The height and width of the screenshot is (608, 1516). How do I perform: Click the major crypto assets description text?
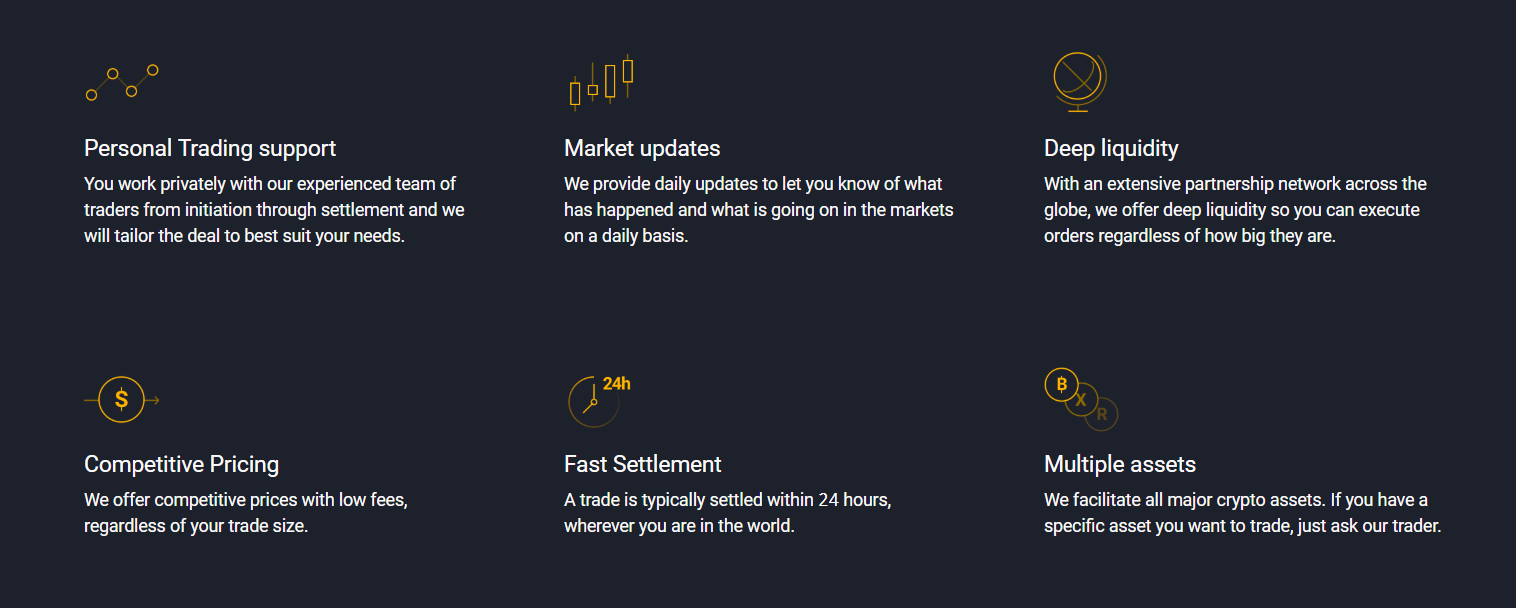(x=1243, y=513)
